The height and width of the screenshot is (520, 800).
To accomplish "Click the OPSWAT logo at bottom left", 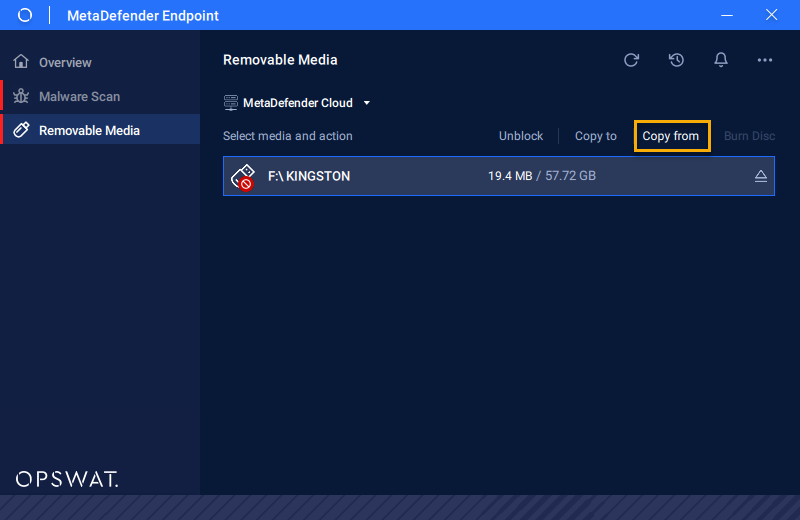I will pos(67,479).
